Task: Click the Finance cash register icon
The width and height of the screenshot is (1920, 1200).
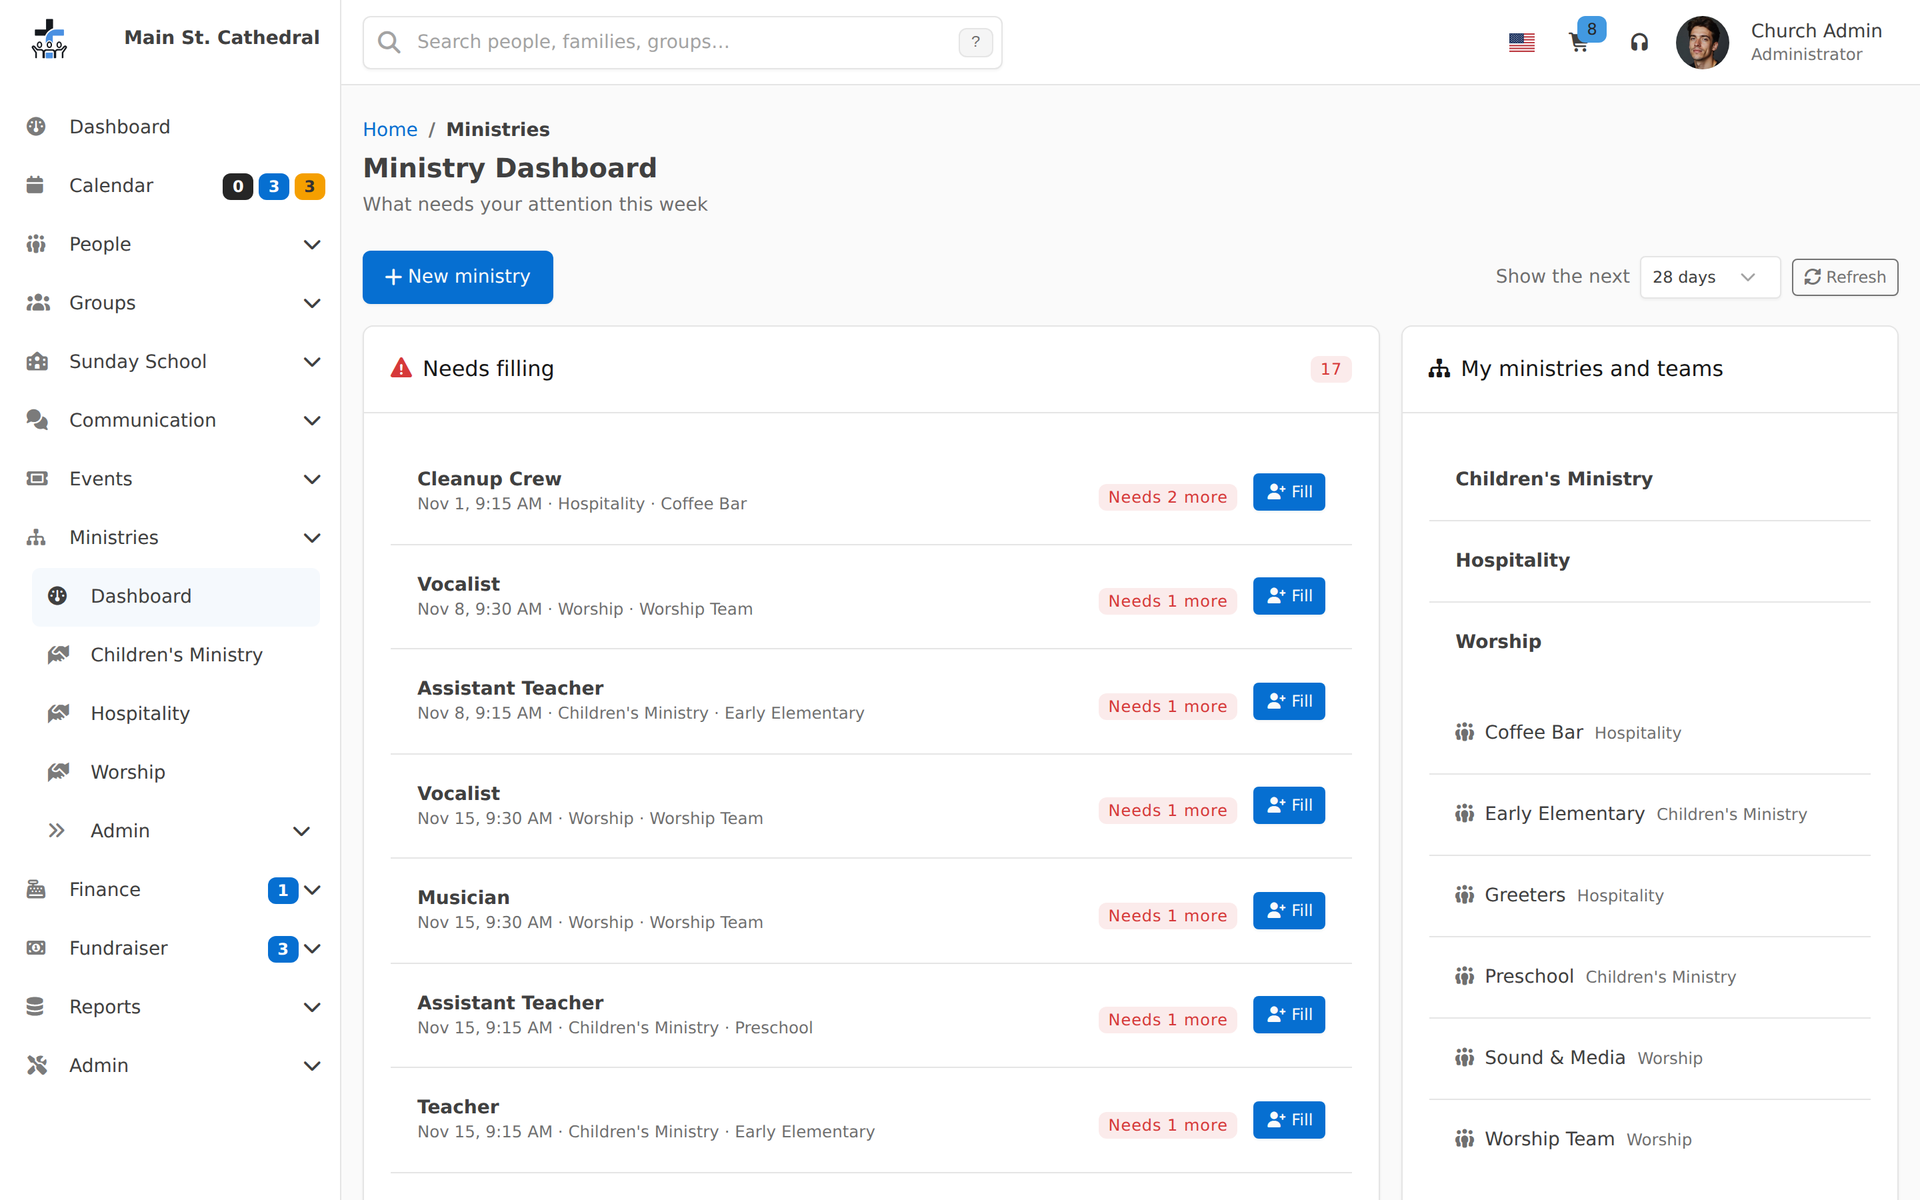Action: click(36, 889)
